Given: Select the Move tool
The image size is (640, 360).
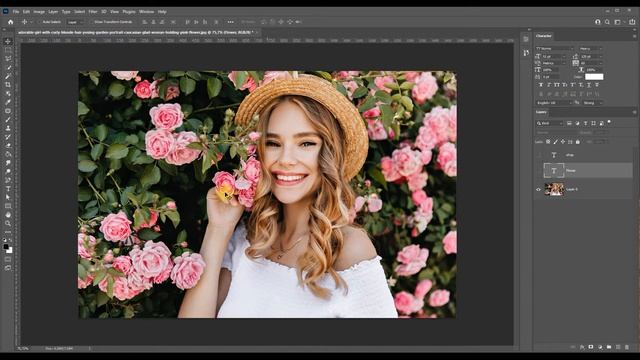Looking at the screenshot, I should coord(8,42).
